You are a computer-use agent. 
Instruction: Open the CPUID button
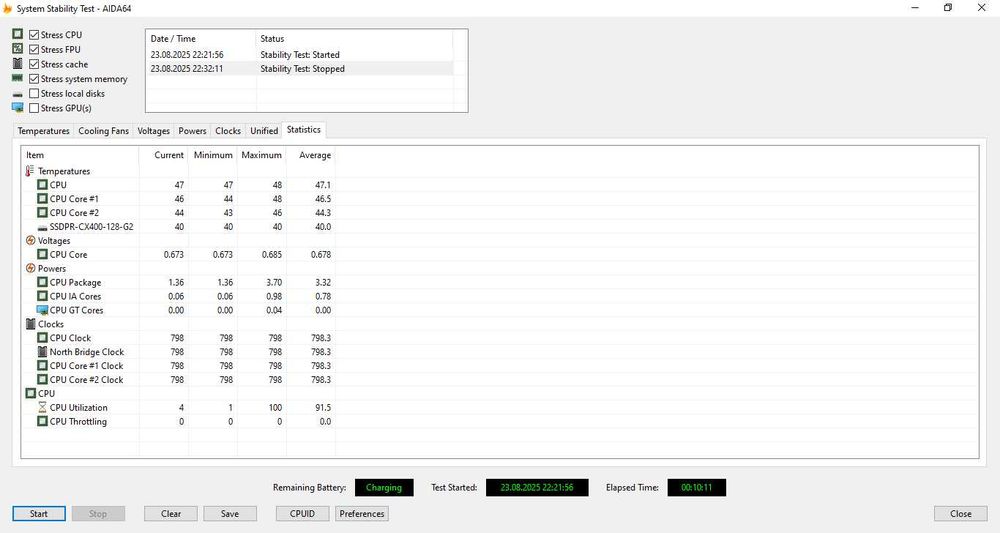click(302, 514)
